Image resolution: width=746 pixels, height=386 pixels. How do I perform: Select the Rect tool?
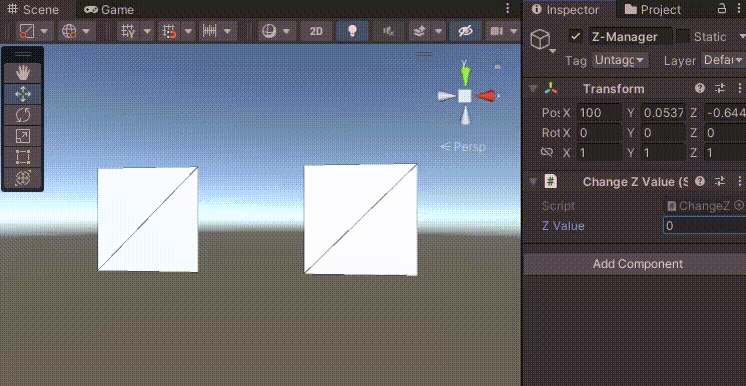pyautogui.click(x=23, y=157)
